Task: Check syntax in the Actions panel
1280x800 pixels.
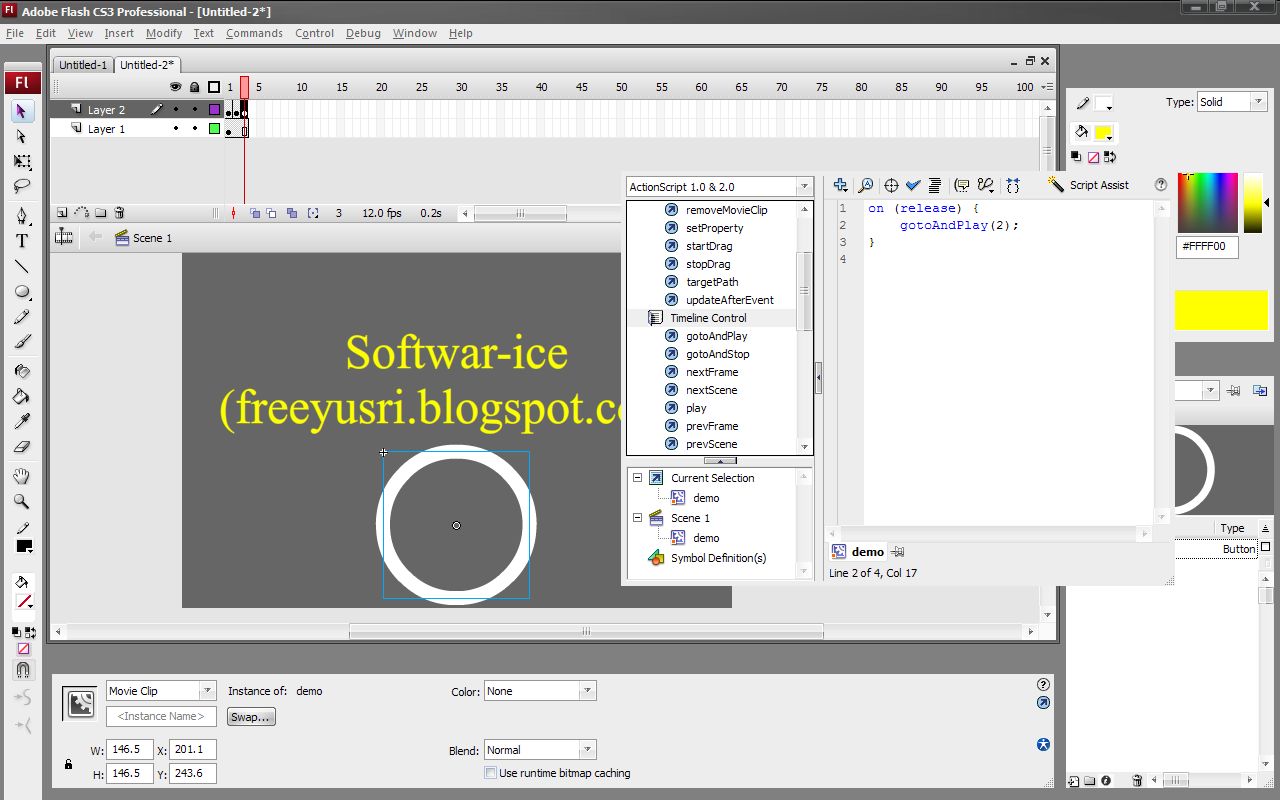Action: [x=913, y=185]
